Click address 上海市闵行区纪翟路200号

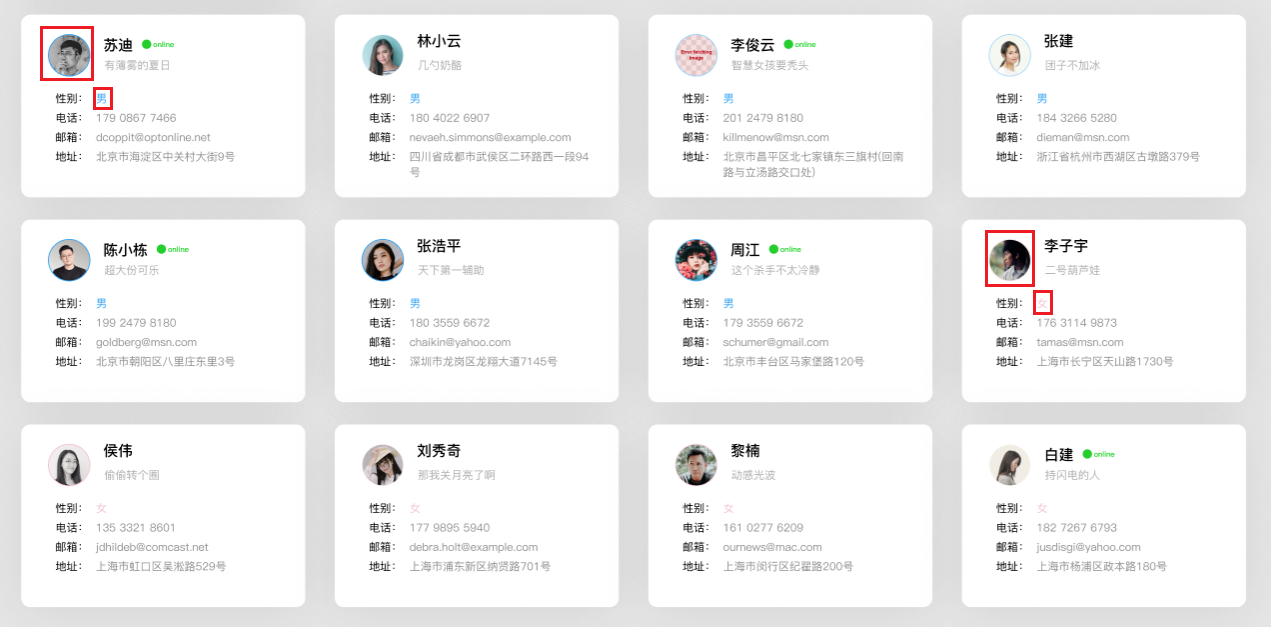tap(787, 566)
